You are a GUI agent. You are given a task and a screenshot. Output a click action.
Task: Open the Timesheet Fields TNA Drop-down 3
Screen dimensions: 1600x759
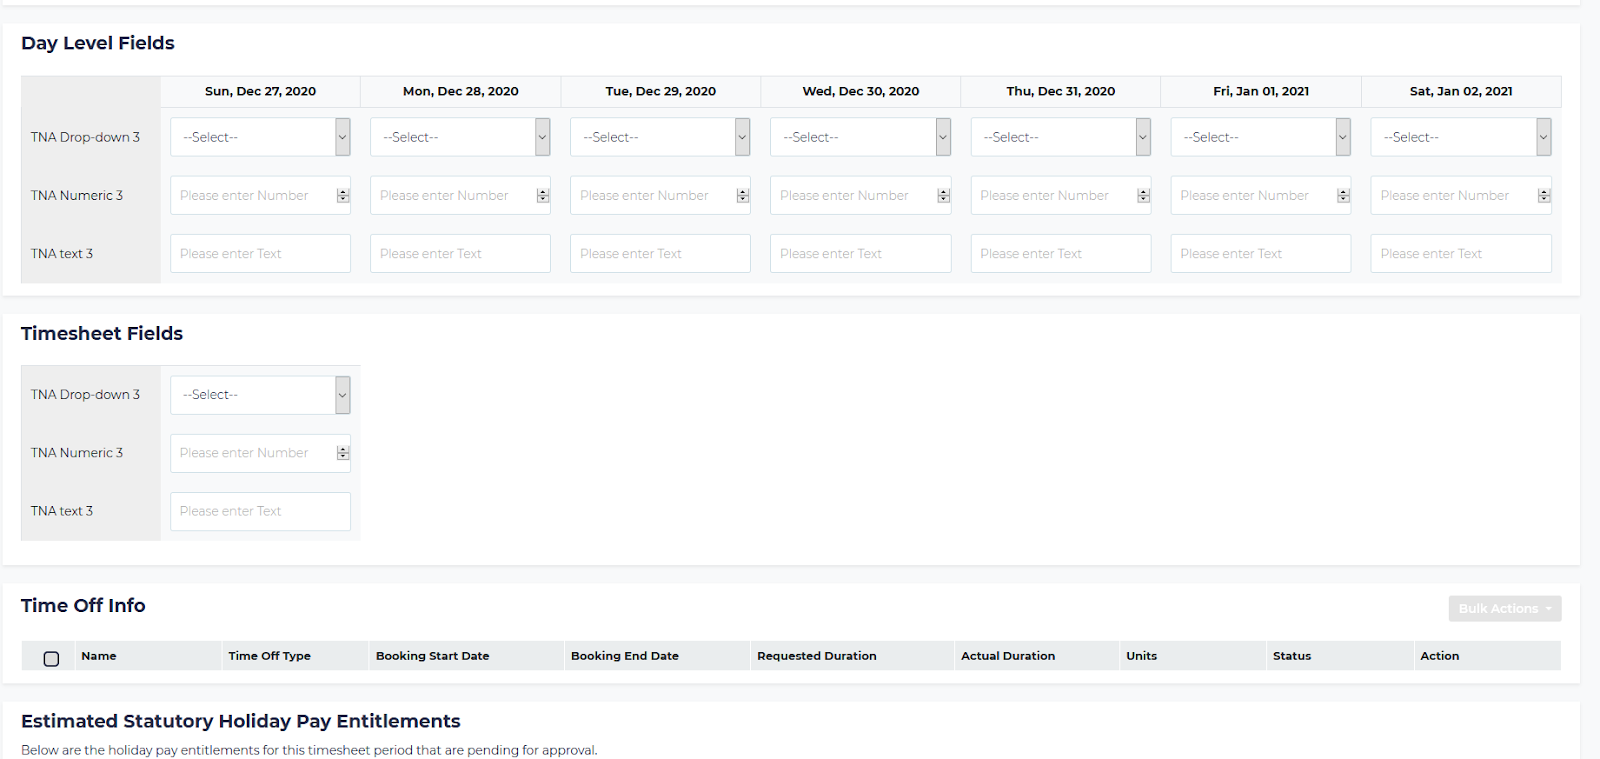coord(259,395)
